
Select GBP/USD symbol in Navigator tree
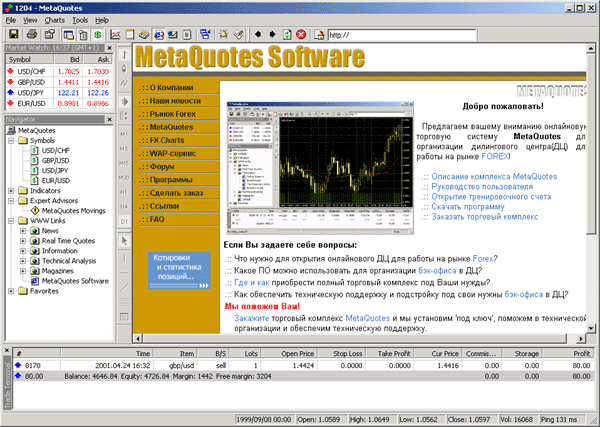click(55, 160)
